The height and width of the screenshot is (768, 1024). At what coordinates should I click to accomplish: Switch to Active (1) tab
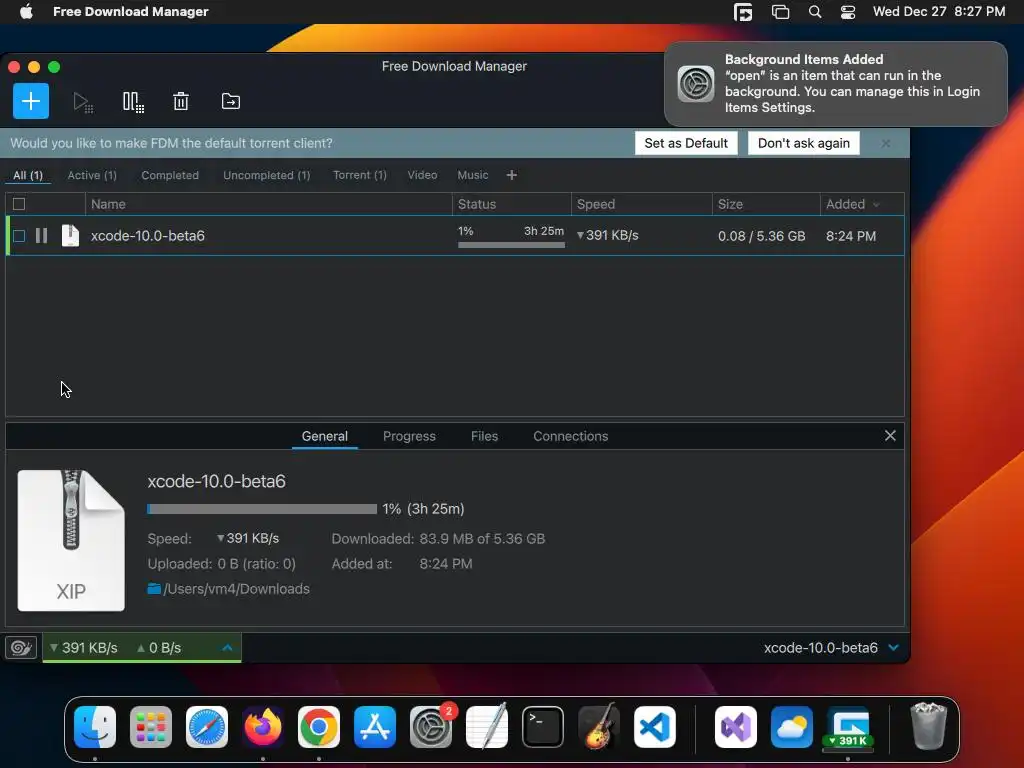click(92, 175)
